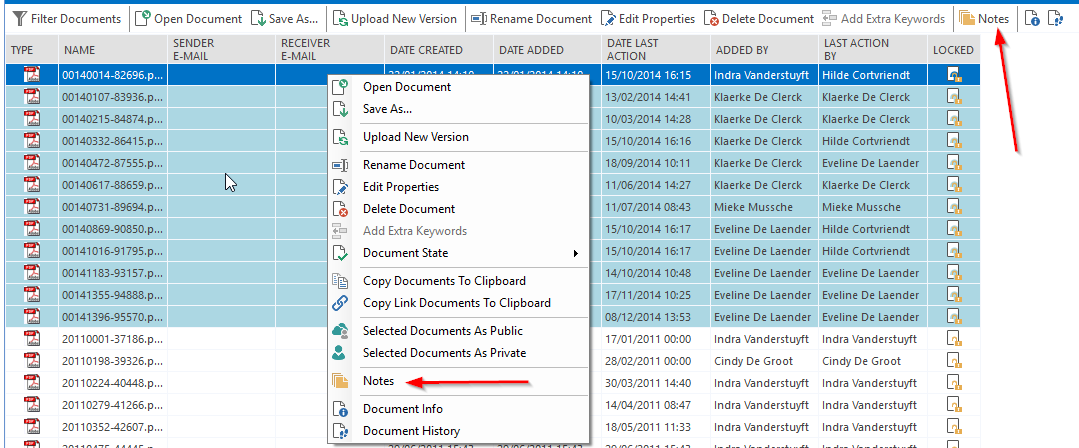The height and width of the screenshot is (448, 1079).
Task: Click the Notes folder icon in the context menu
Action: 340,381
